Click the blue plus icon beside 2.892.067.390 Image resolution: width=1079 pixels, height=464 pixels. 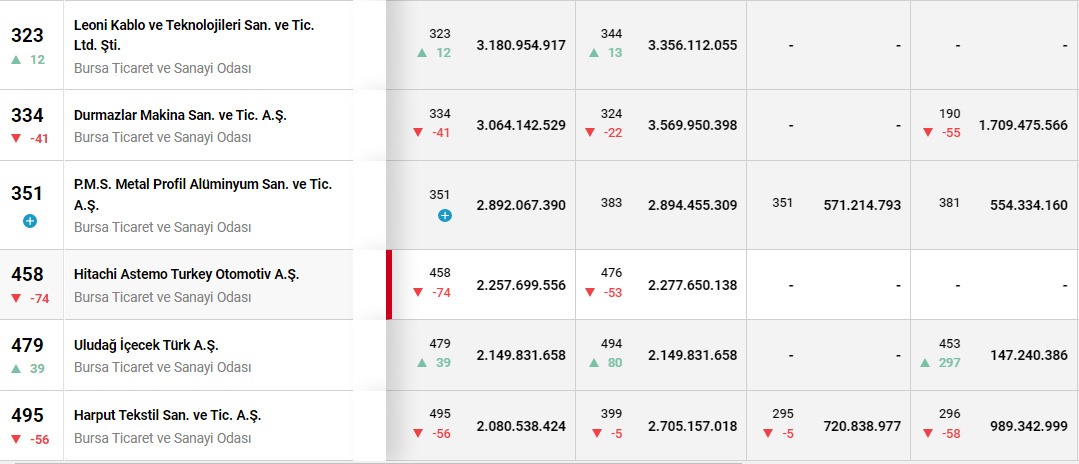click(445, 215)
